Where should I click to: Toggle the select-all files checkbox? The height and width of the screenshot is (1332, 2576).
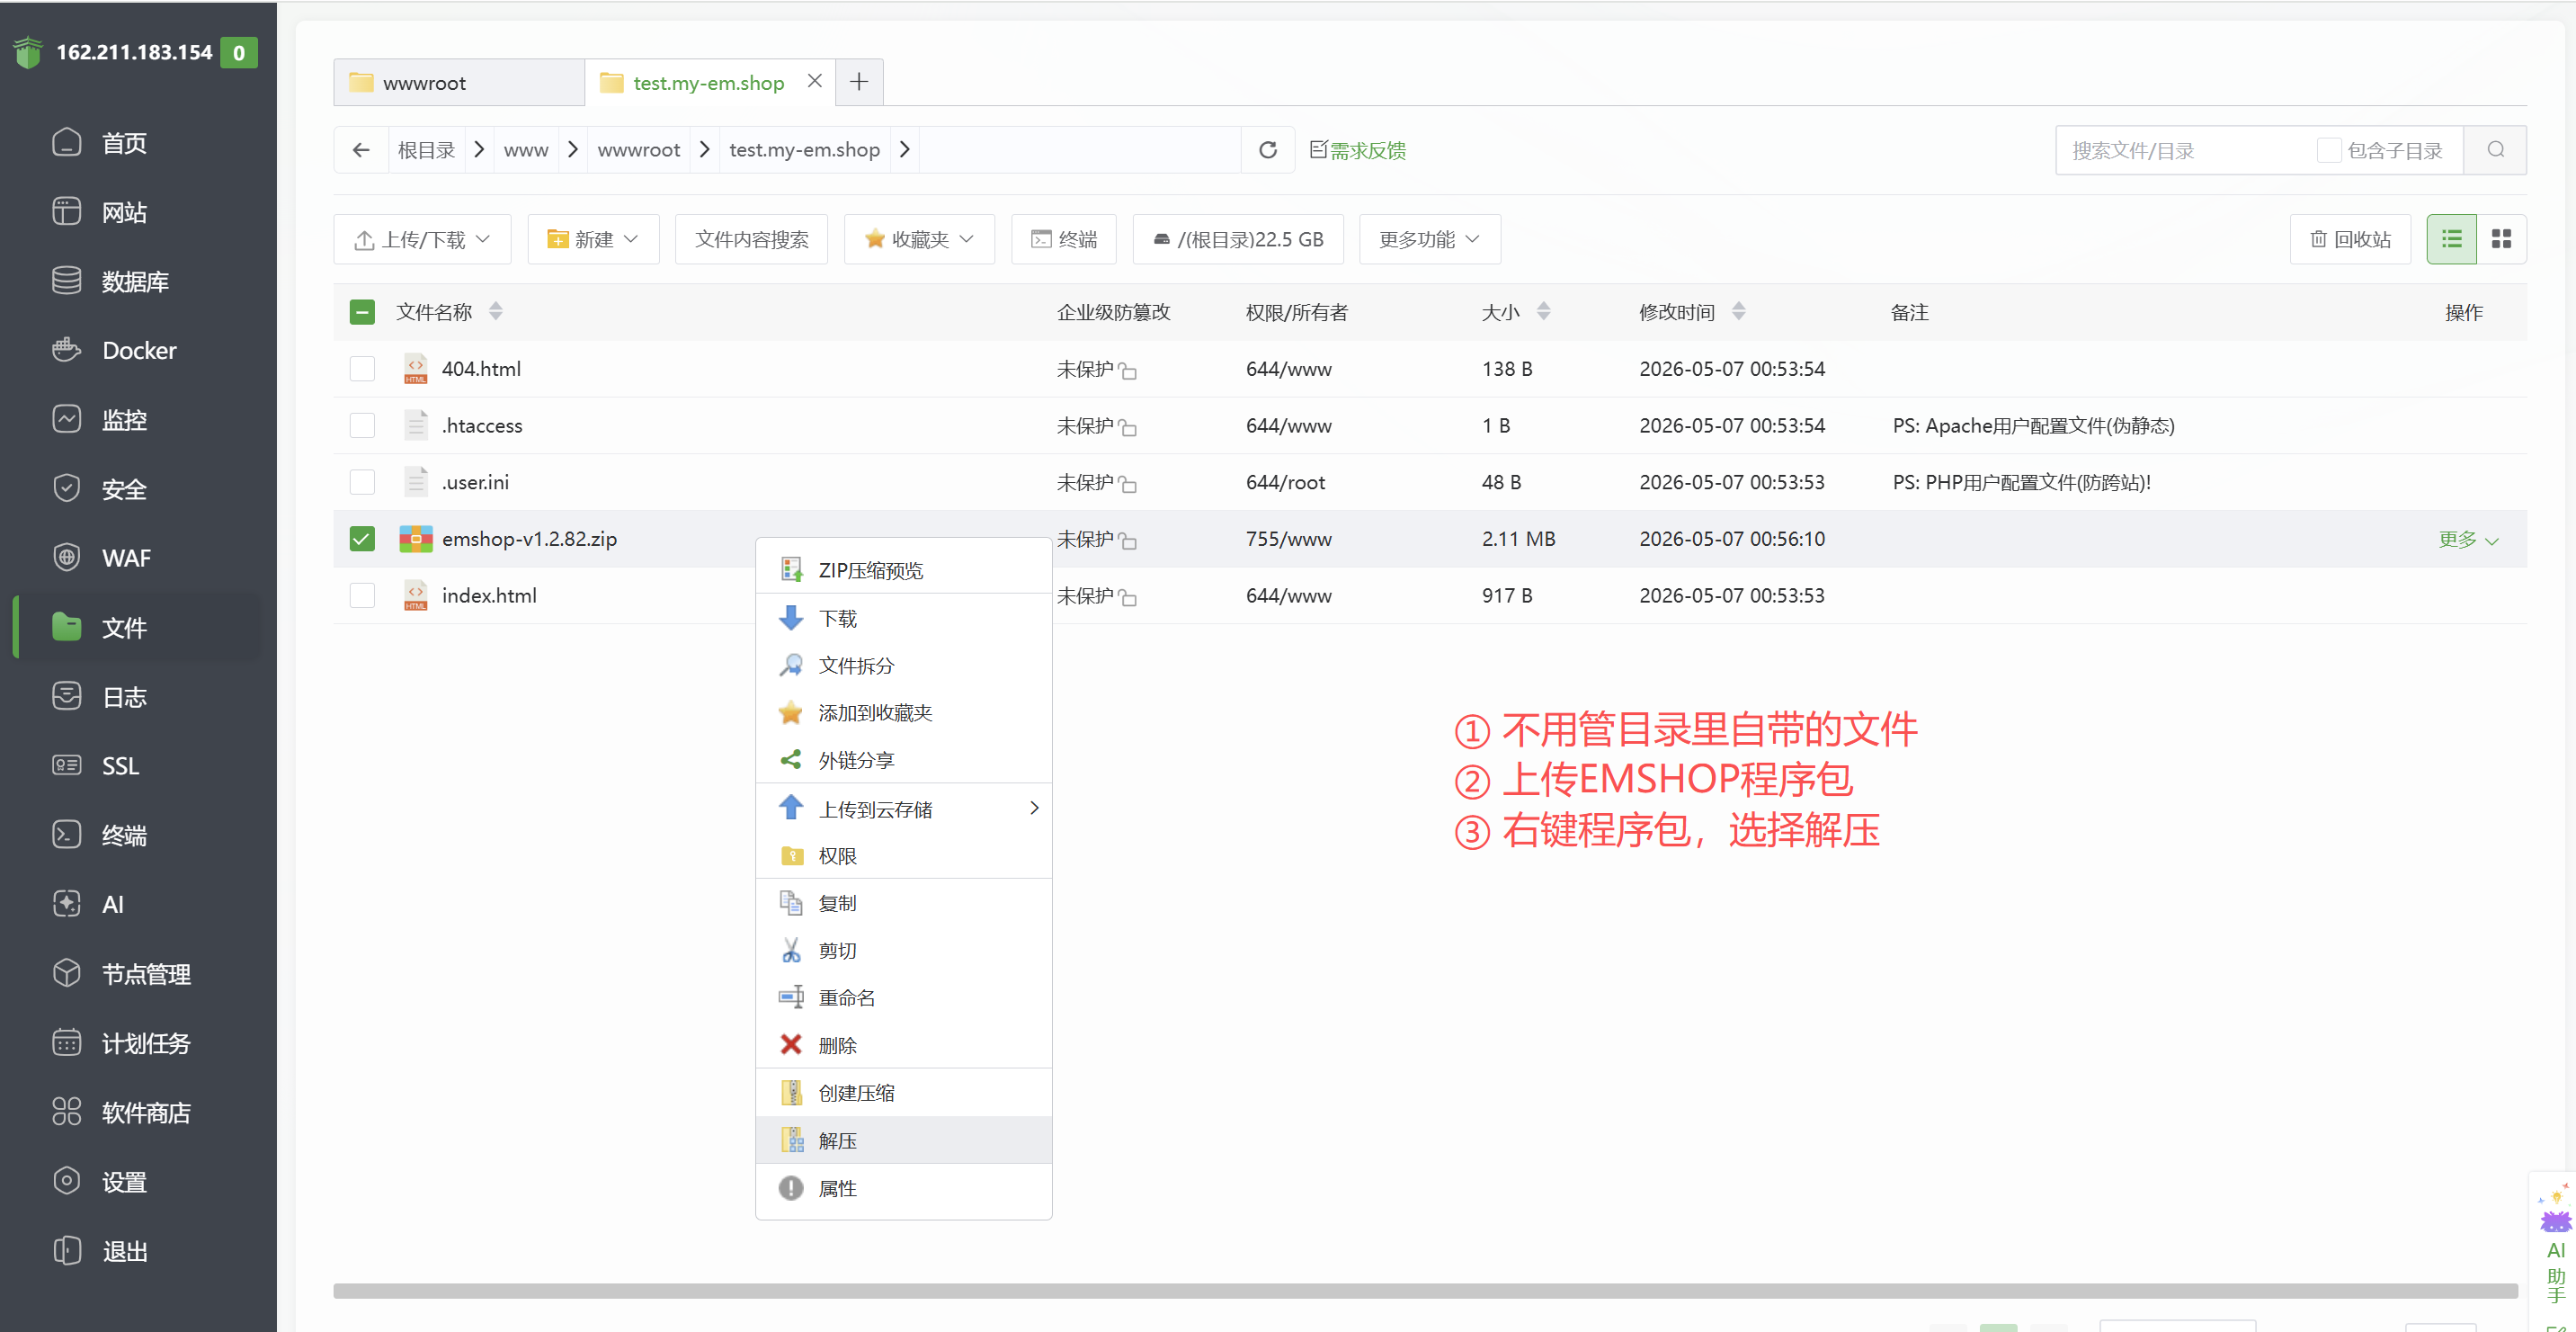(362, 312)
